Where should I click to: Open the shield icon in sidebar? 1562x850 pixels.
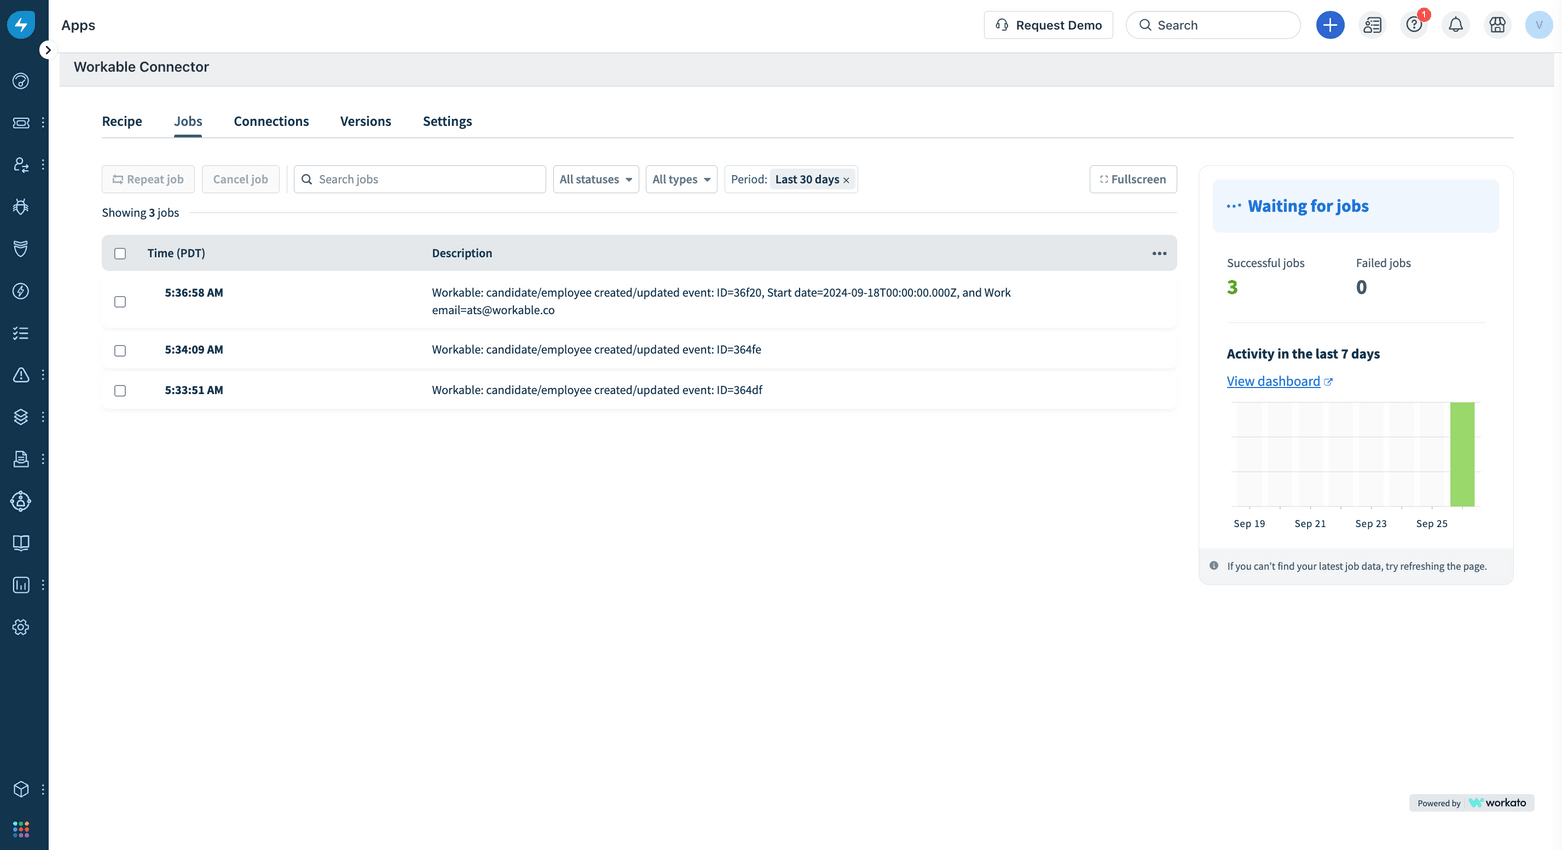[21, 249]
